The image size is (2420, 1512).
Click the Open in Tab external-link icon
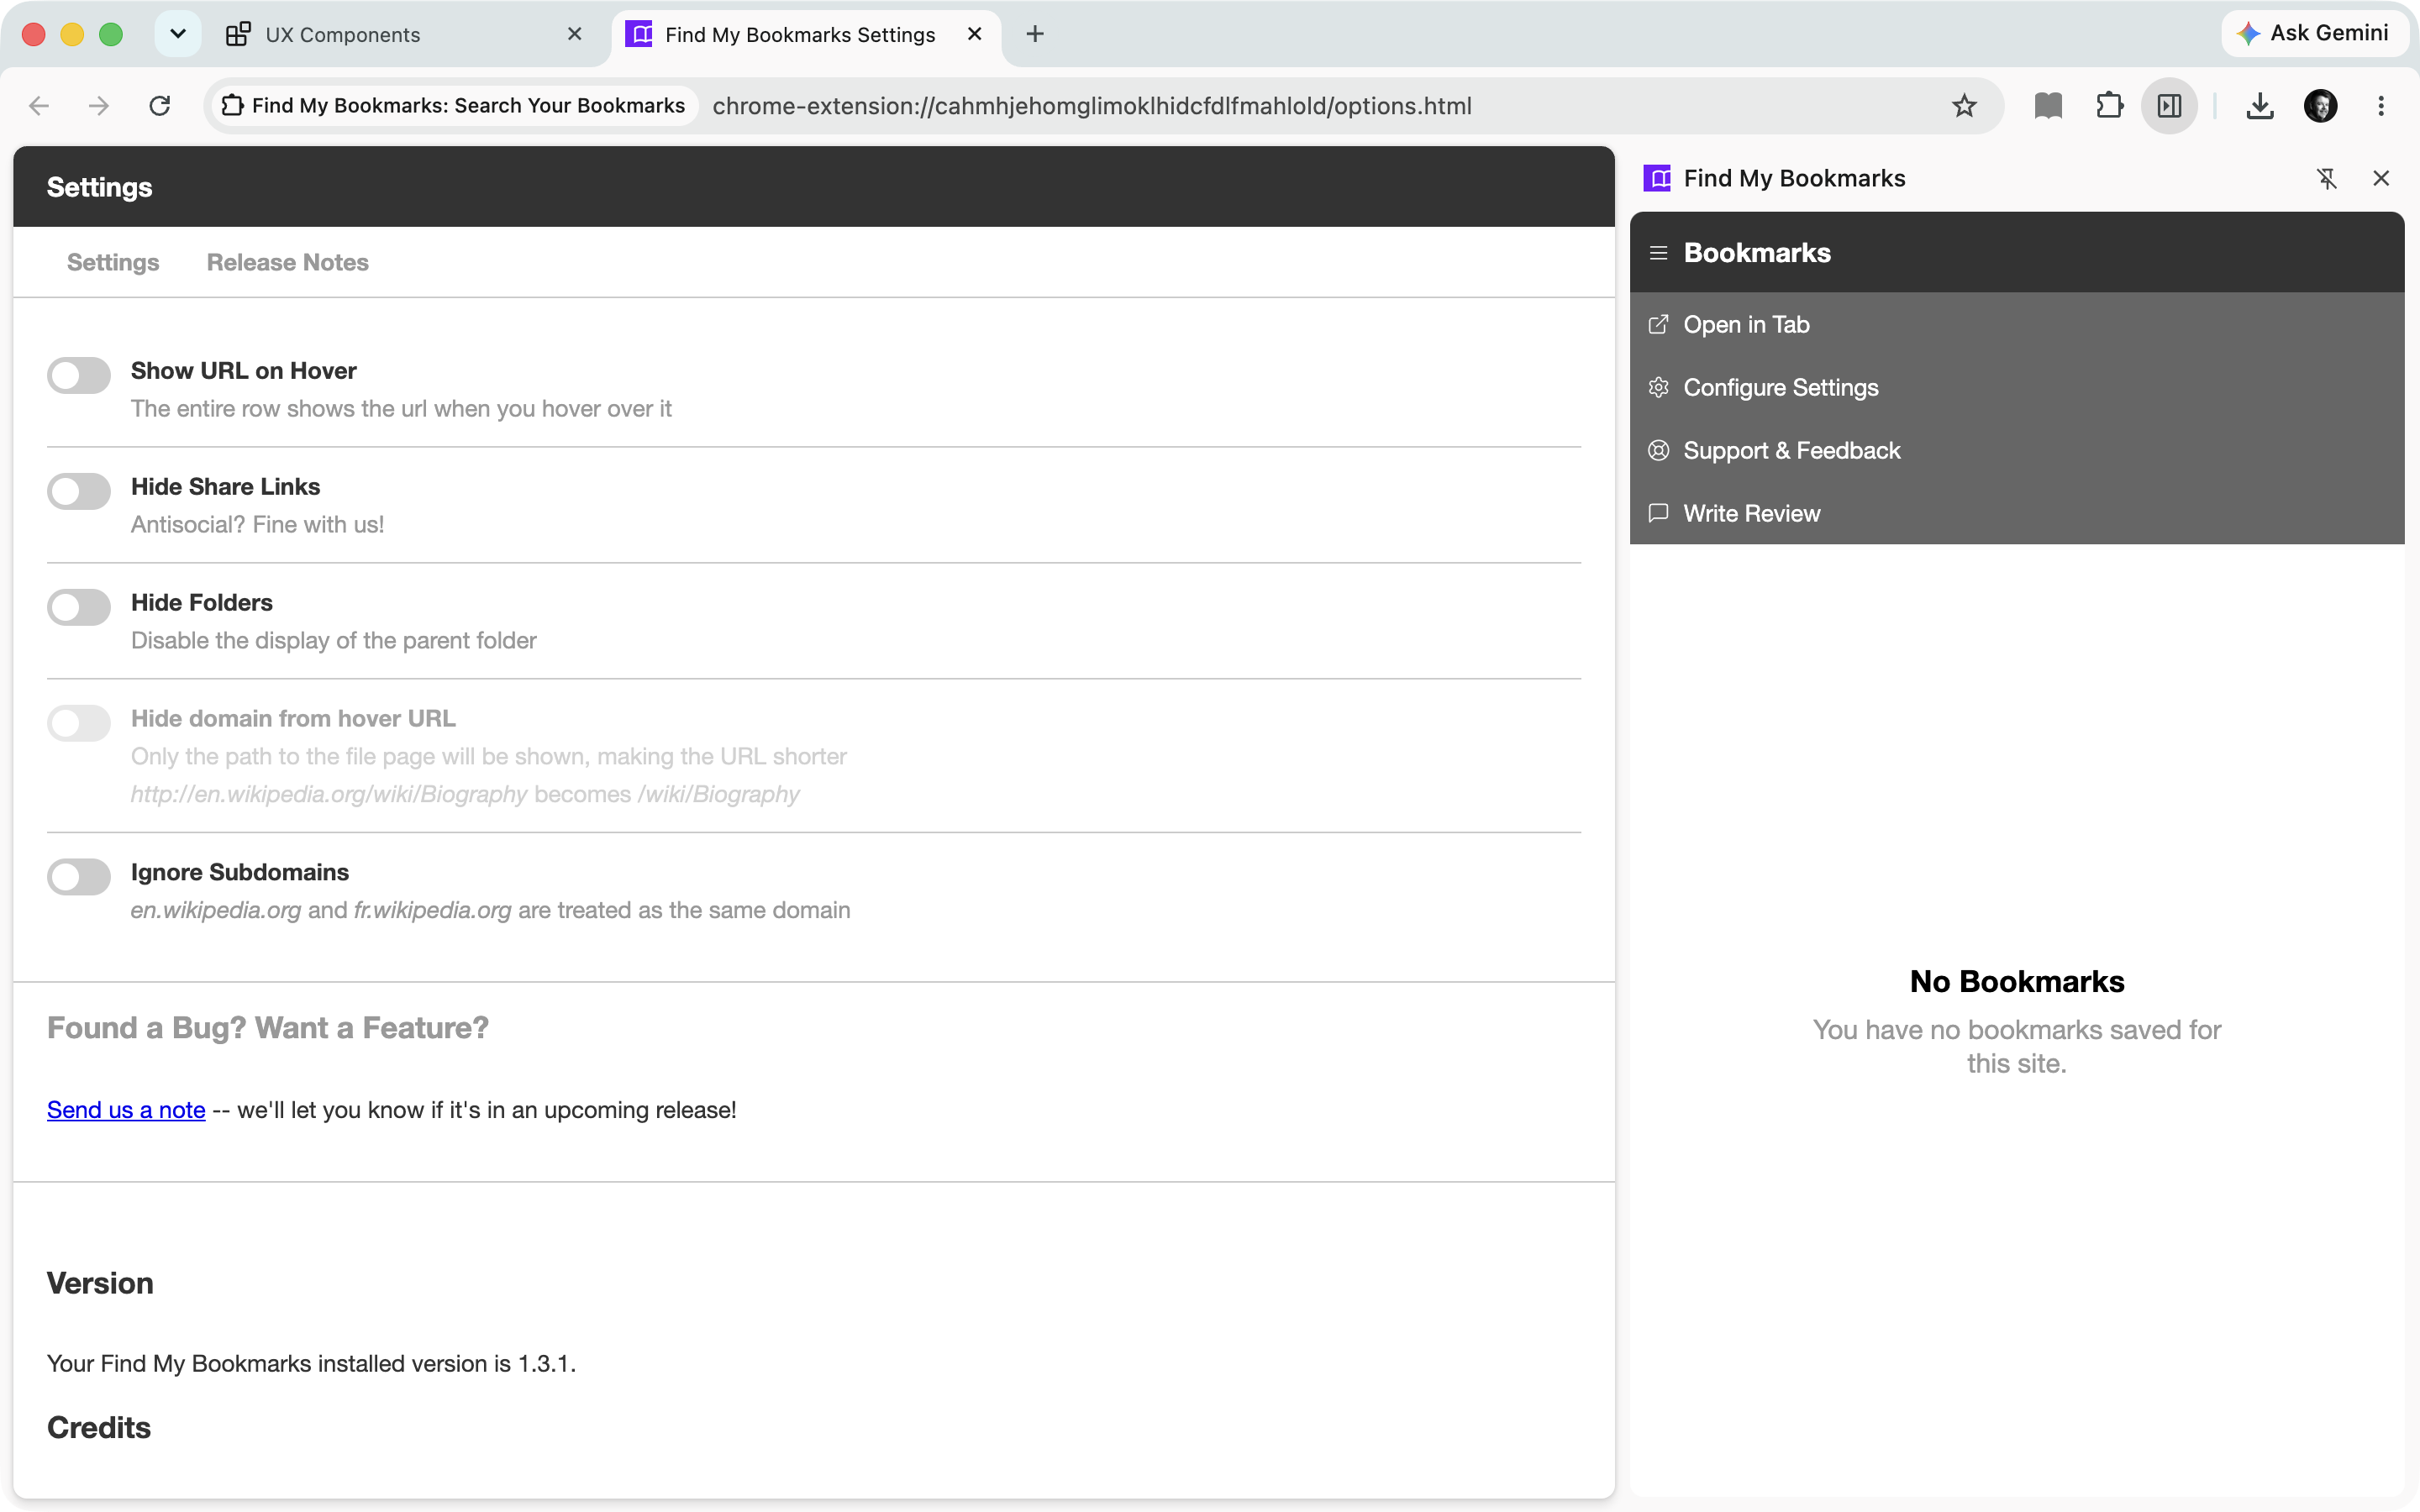tap(1659, 324)
